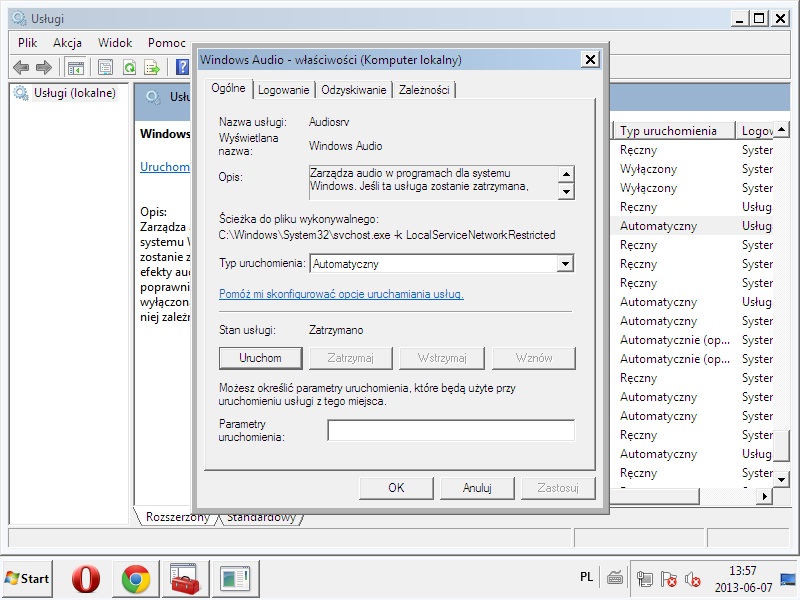
Task: Click the service status text Zatrzymano
Action: click(x=336, y=330)
